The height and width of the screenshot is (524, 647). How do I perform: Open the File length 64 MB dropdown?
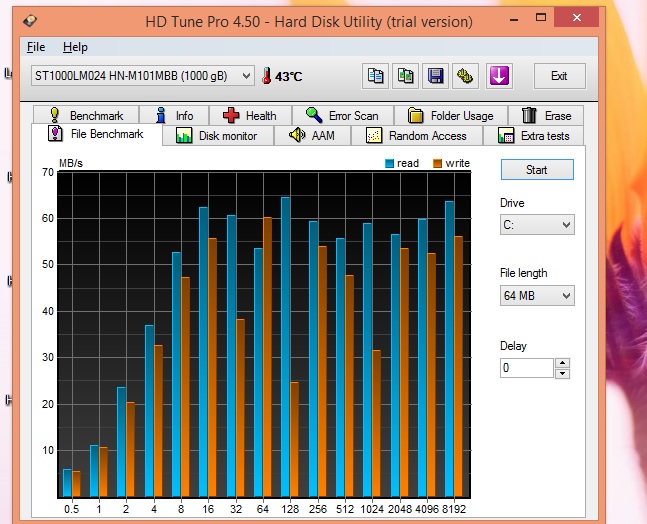537,295
